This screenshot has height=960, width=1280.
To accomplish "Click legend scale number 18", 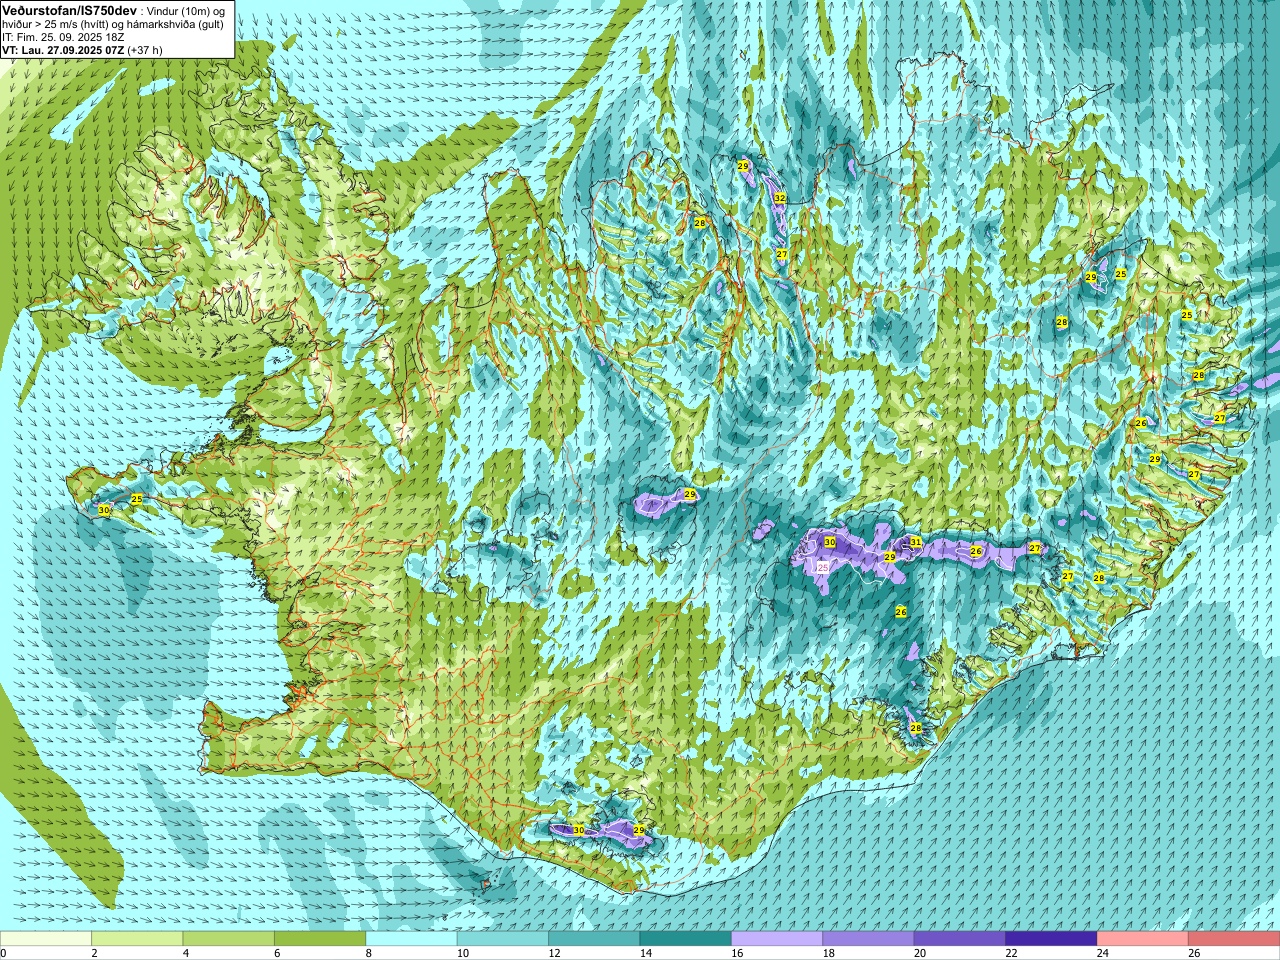I will click(828, 953).
